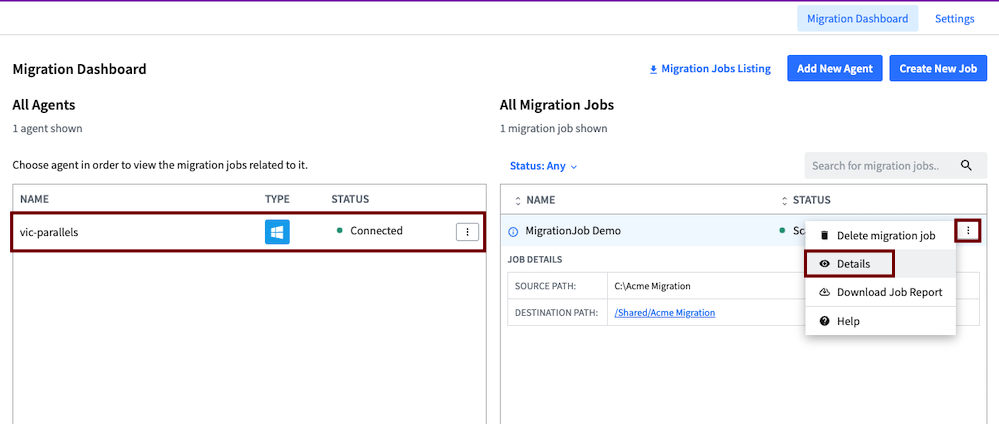Click the DESTINATION PATH: label cell
Image resolution: width=999 pixels, height=424 pixels.
558,312
